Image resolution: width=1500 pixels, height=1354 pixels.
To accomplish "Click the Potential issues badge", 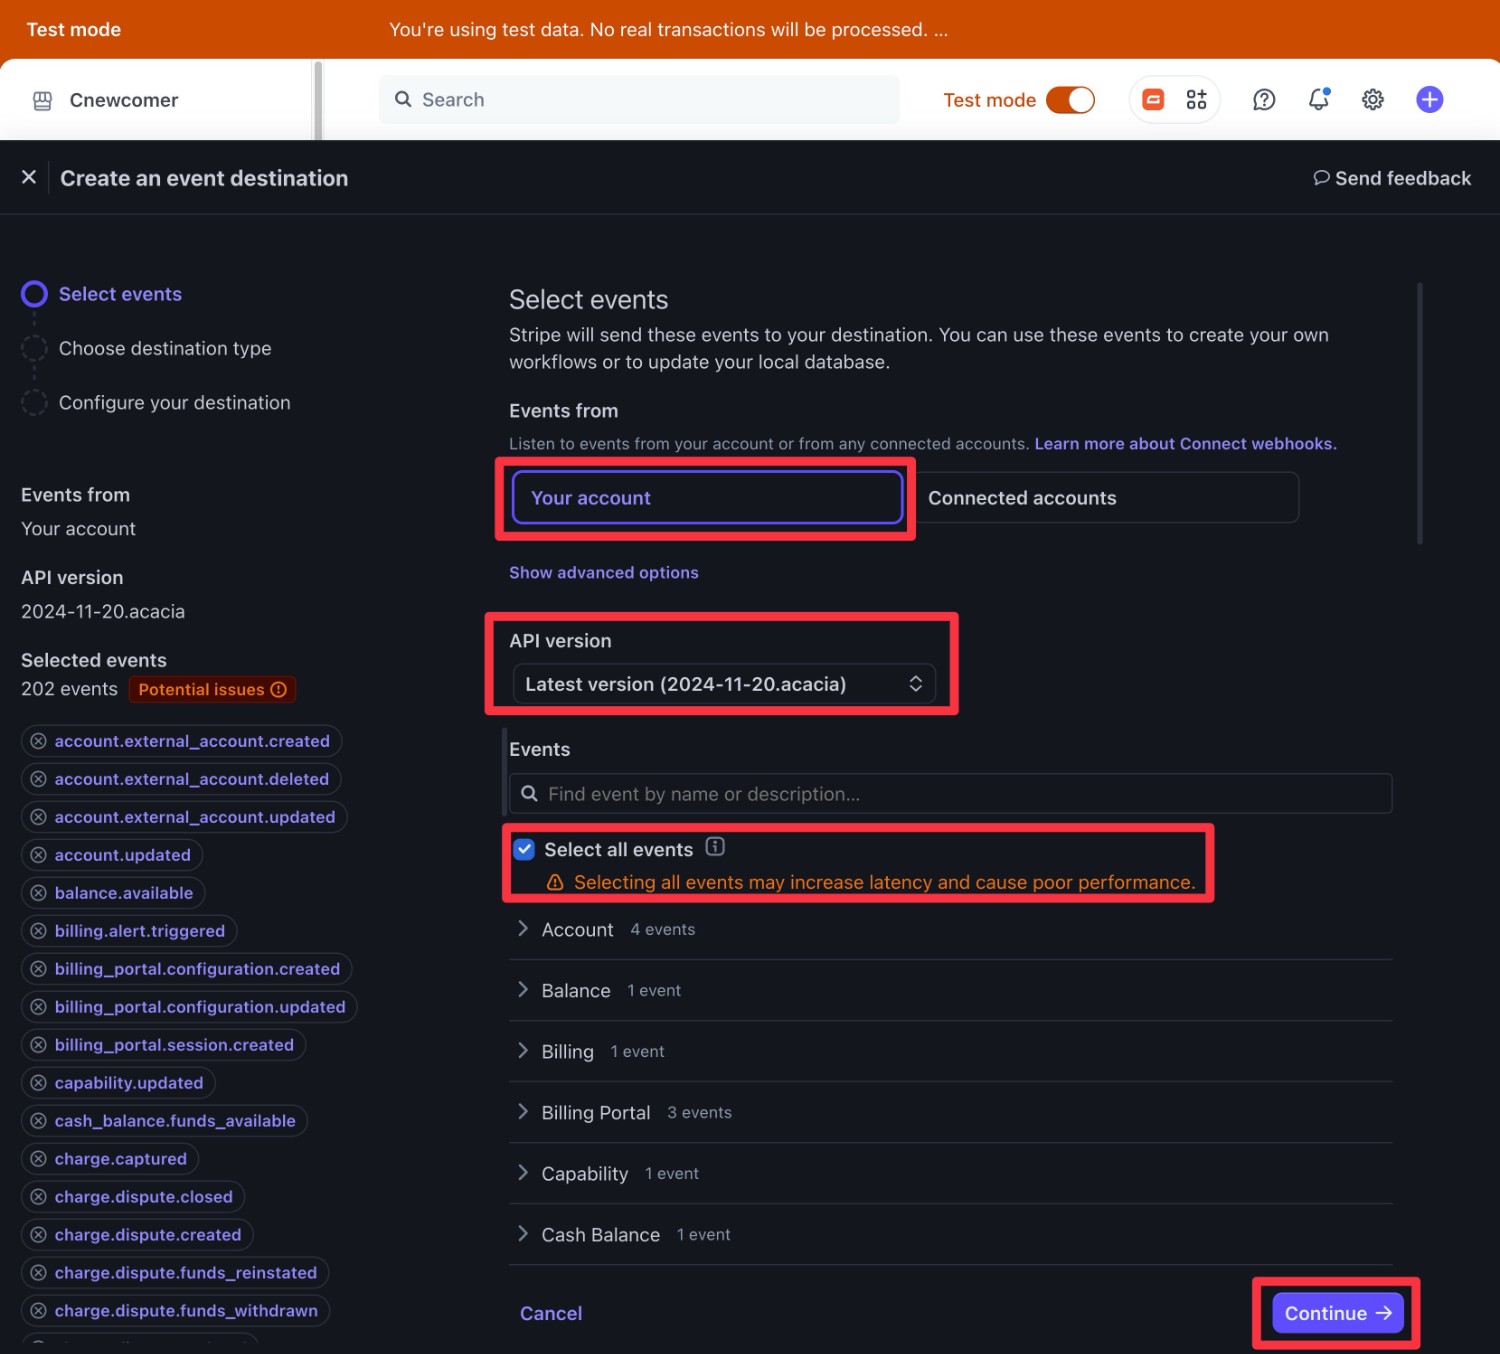I will coord(212,690).
